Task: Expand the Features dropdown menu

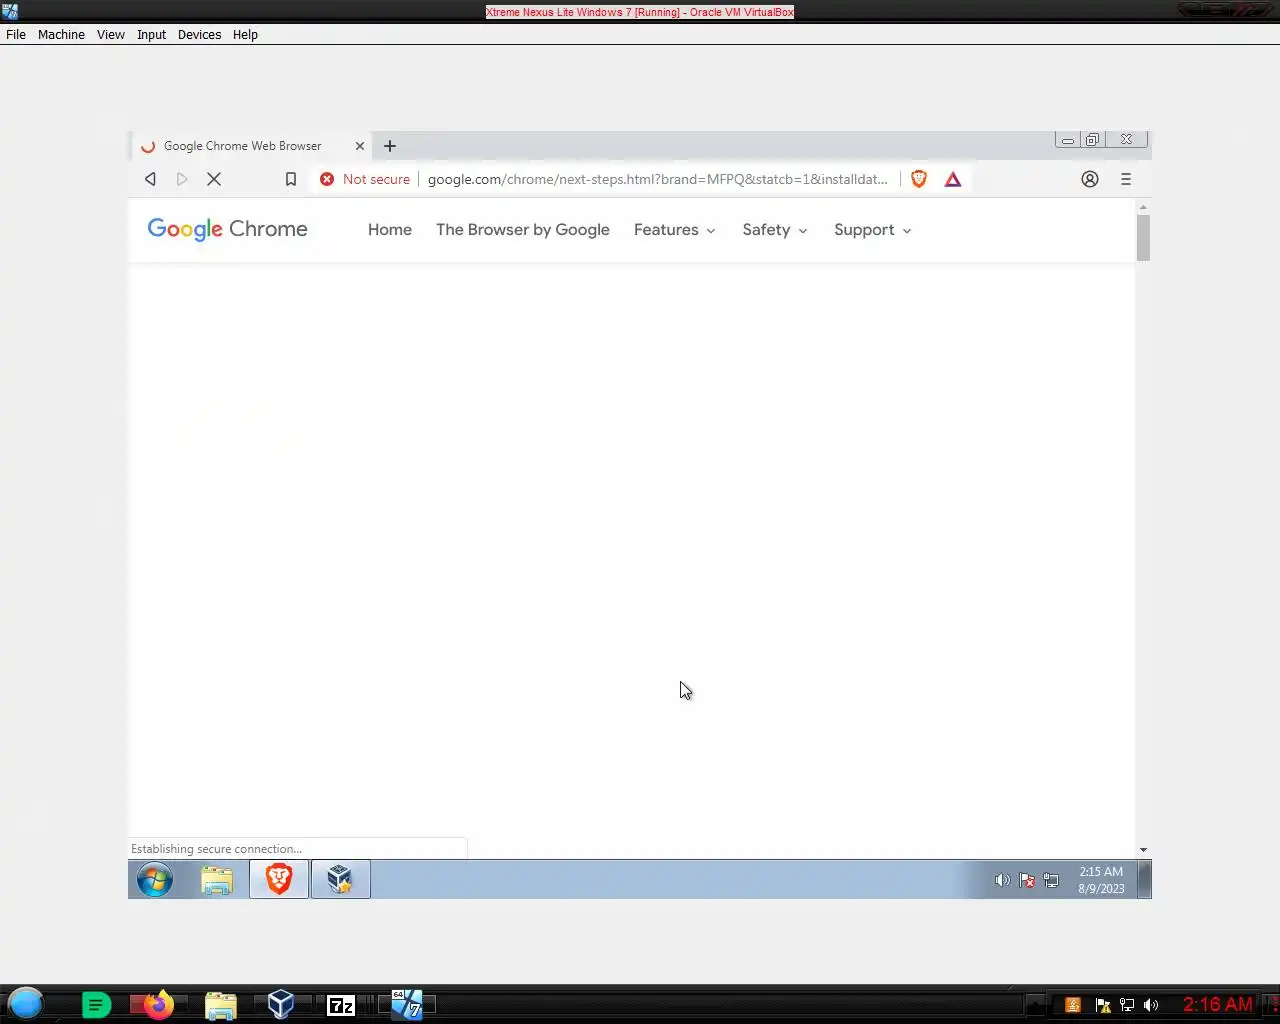Action: tap(675, 230)
